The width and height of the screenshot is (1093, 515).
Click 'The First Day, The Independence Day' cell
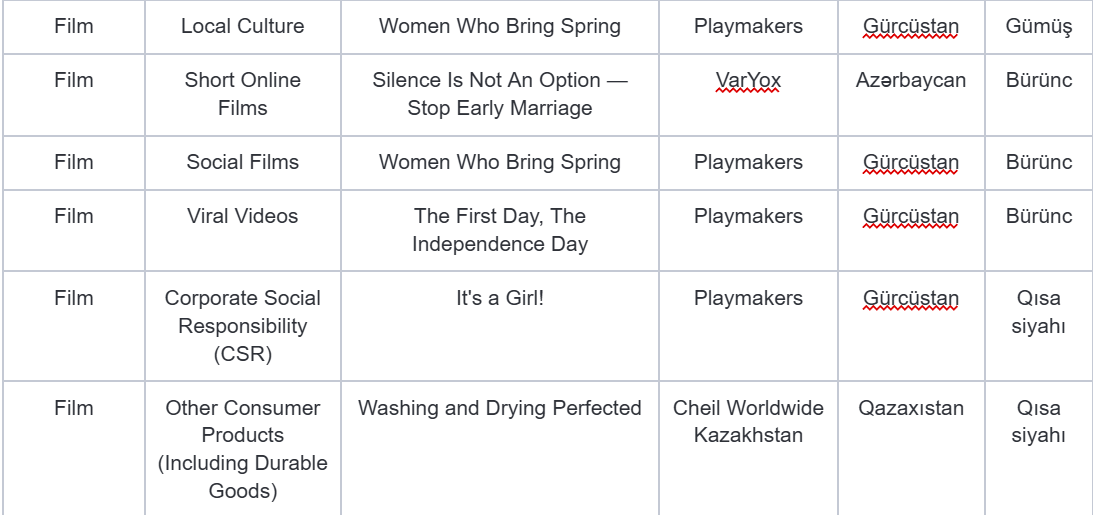500,230
